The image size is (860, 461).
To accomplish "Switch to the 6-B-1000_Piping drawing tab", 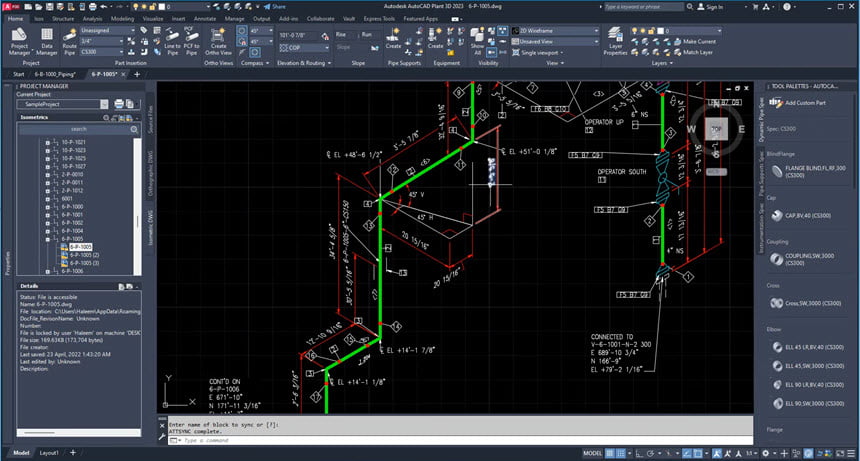I will pos(55,74).
